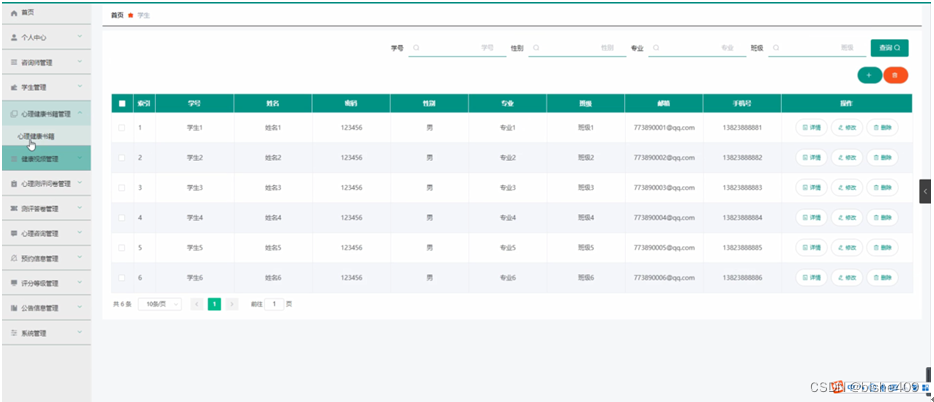Click the 性别 search input field
Viewport: 934px width, 402px height.
(x=577, y=48)
